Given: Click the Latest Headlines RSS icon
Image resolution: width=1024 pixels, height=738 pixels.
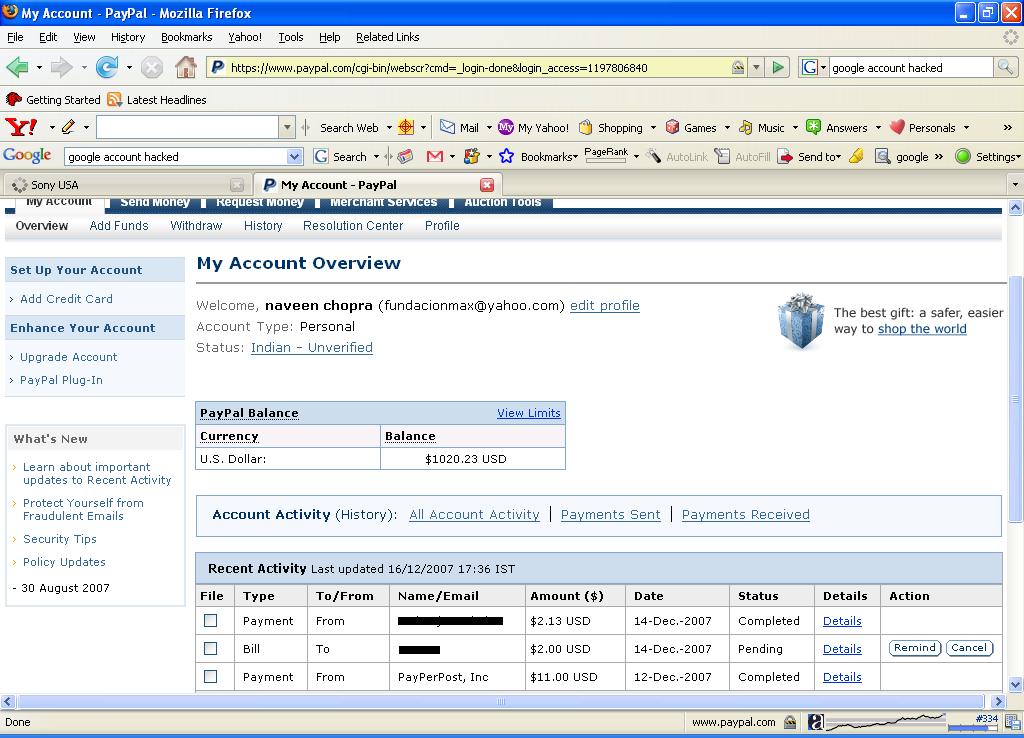Looking at the screenshot, I should [x=115, y=99].
